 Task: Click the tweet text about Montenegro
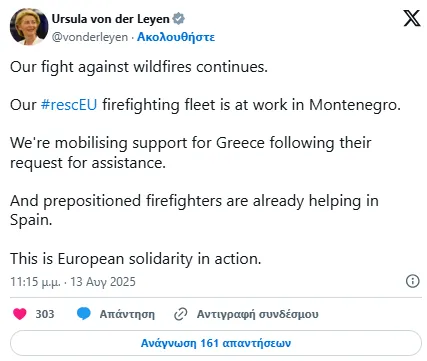205,105
